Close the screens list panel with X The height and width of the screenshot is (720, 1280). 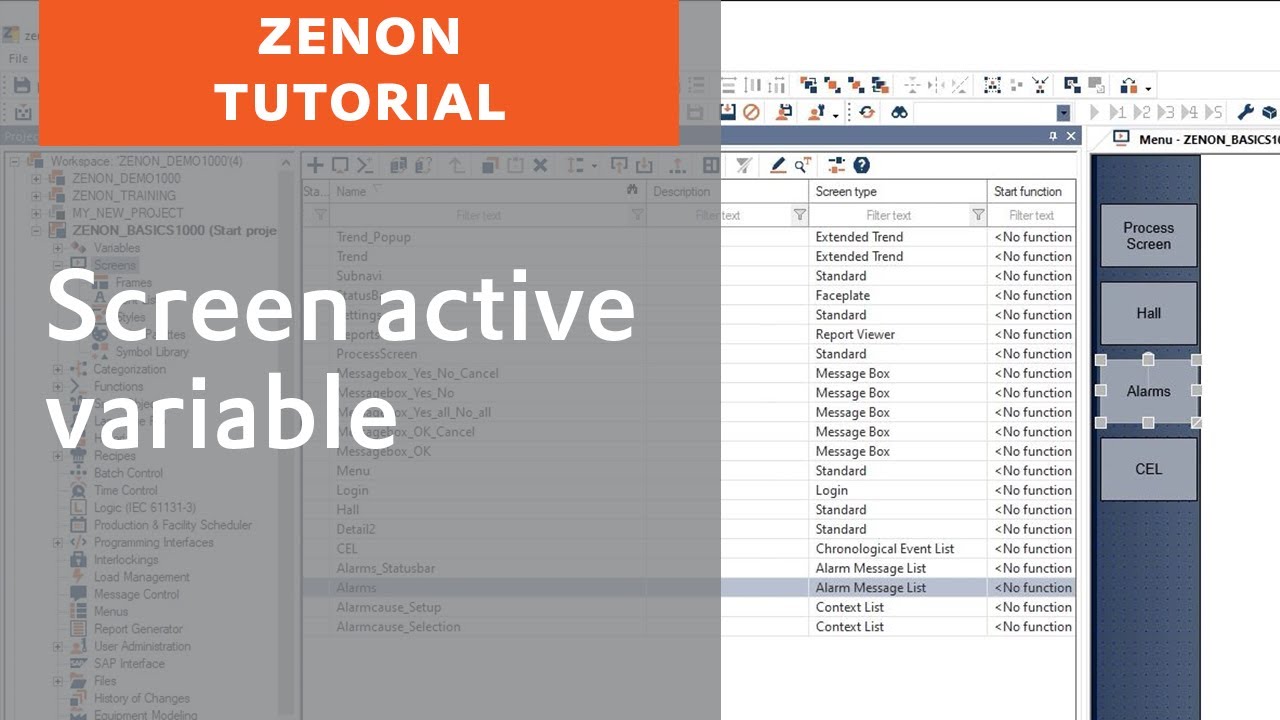pyautogui.click(x=1071, y=136)
